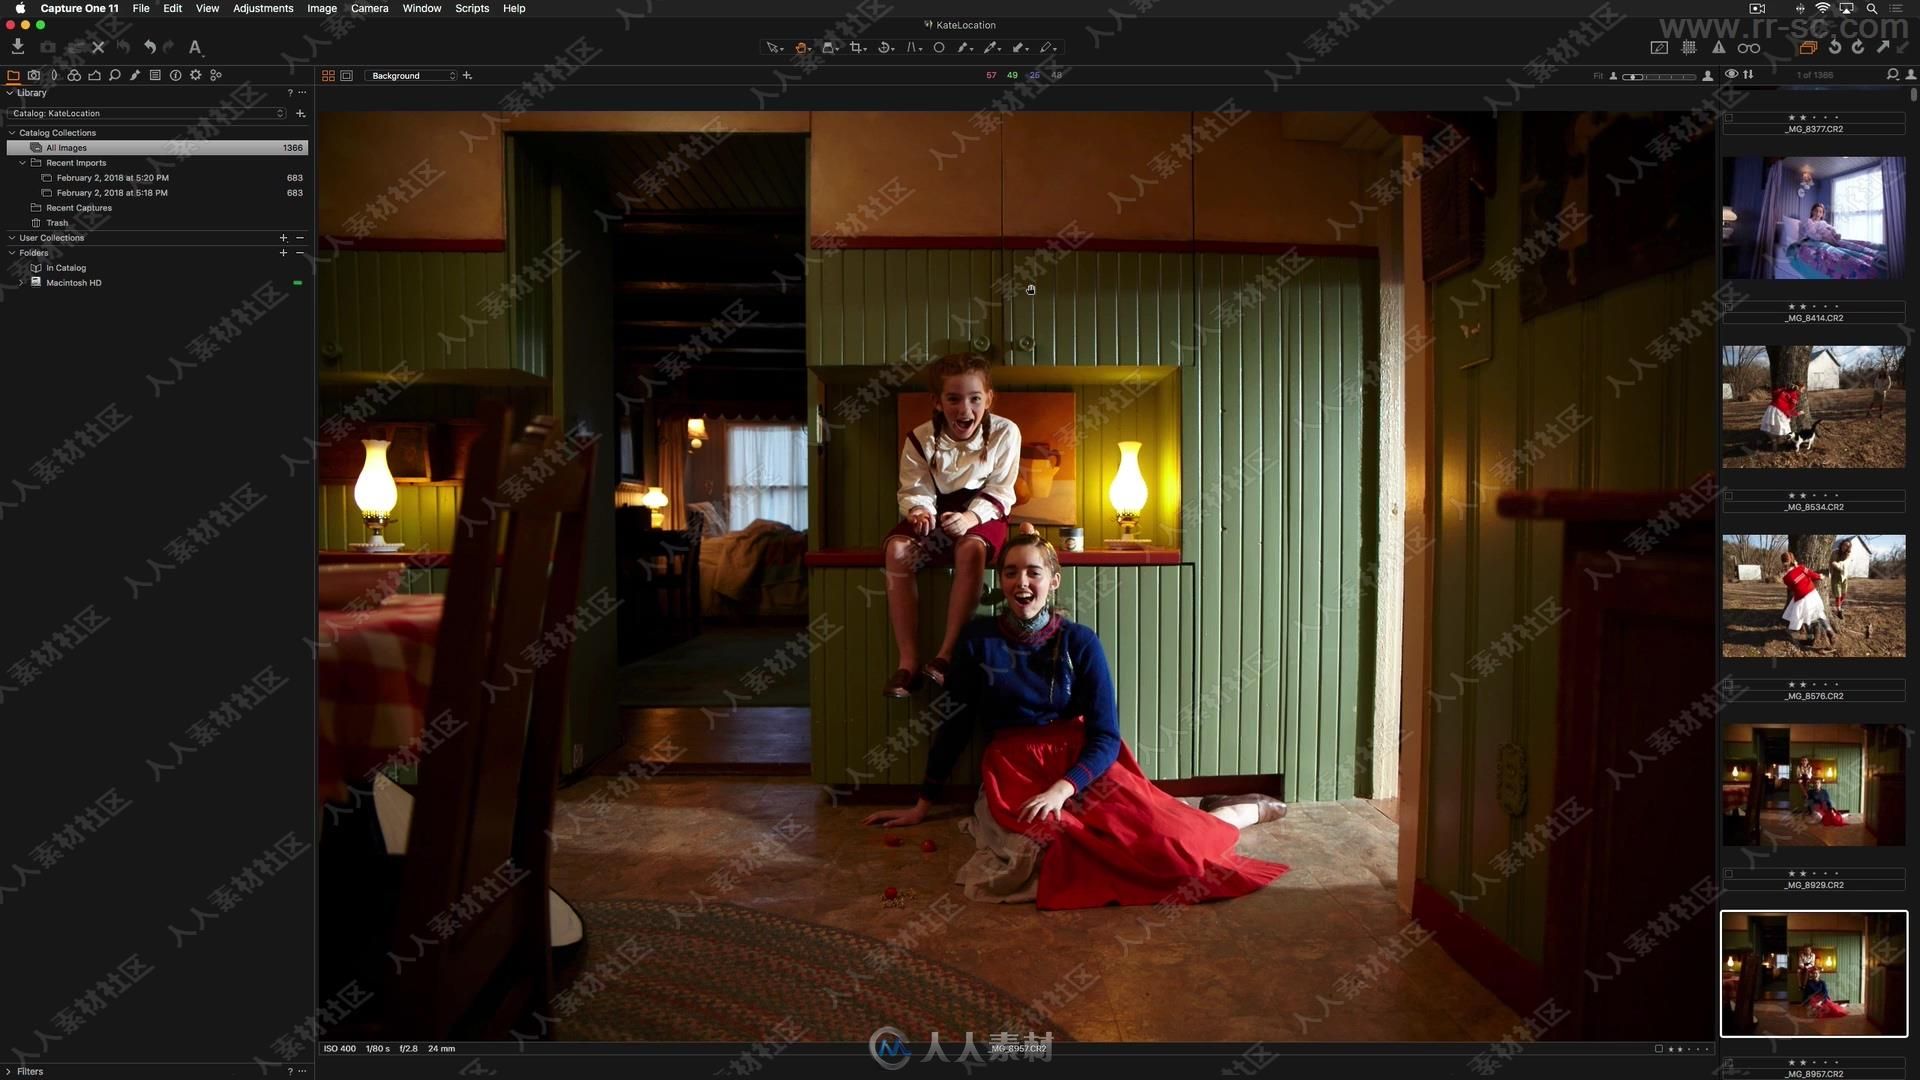Image resolution: width=1920 pixels, height=1080 pixels.
Task: Tick the checkbox above _MG_8929.CR2 label
Action: tap(1728, 874)
